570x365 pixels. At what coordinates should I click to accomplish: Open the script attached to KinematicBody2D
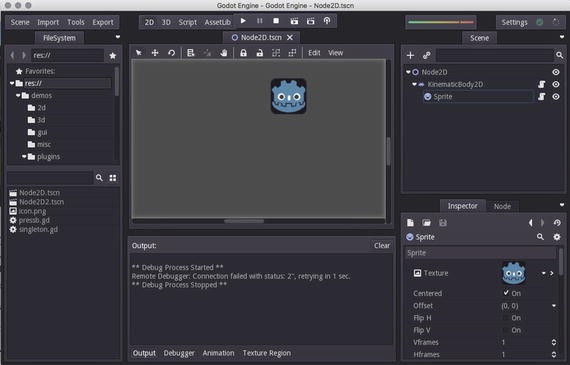(542, 84)
